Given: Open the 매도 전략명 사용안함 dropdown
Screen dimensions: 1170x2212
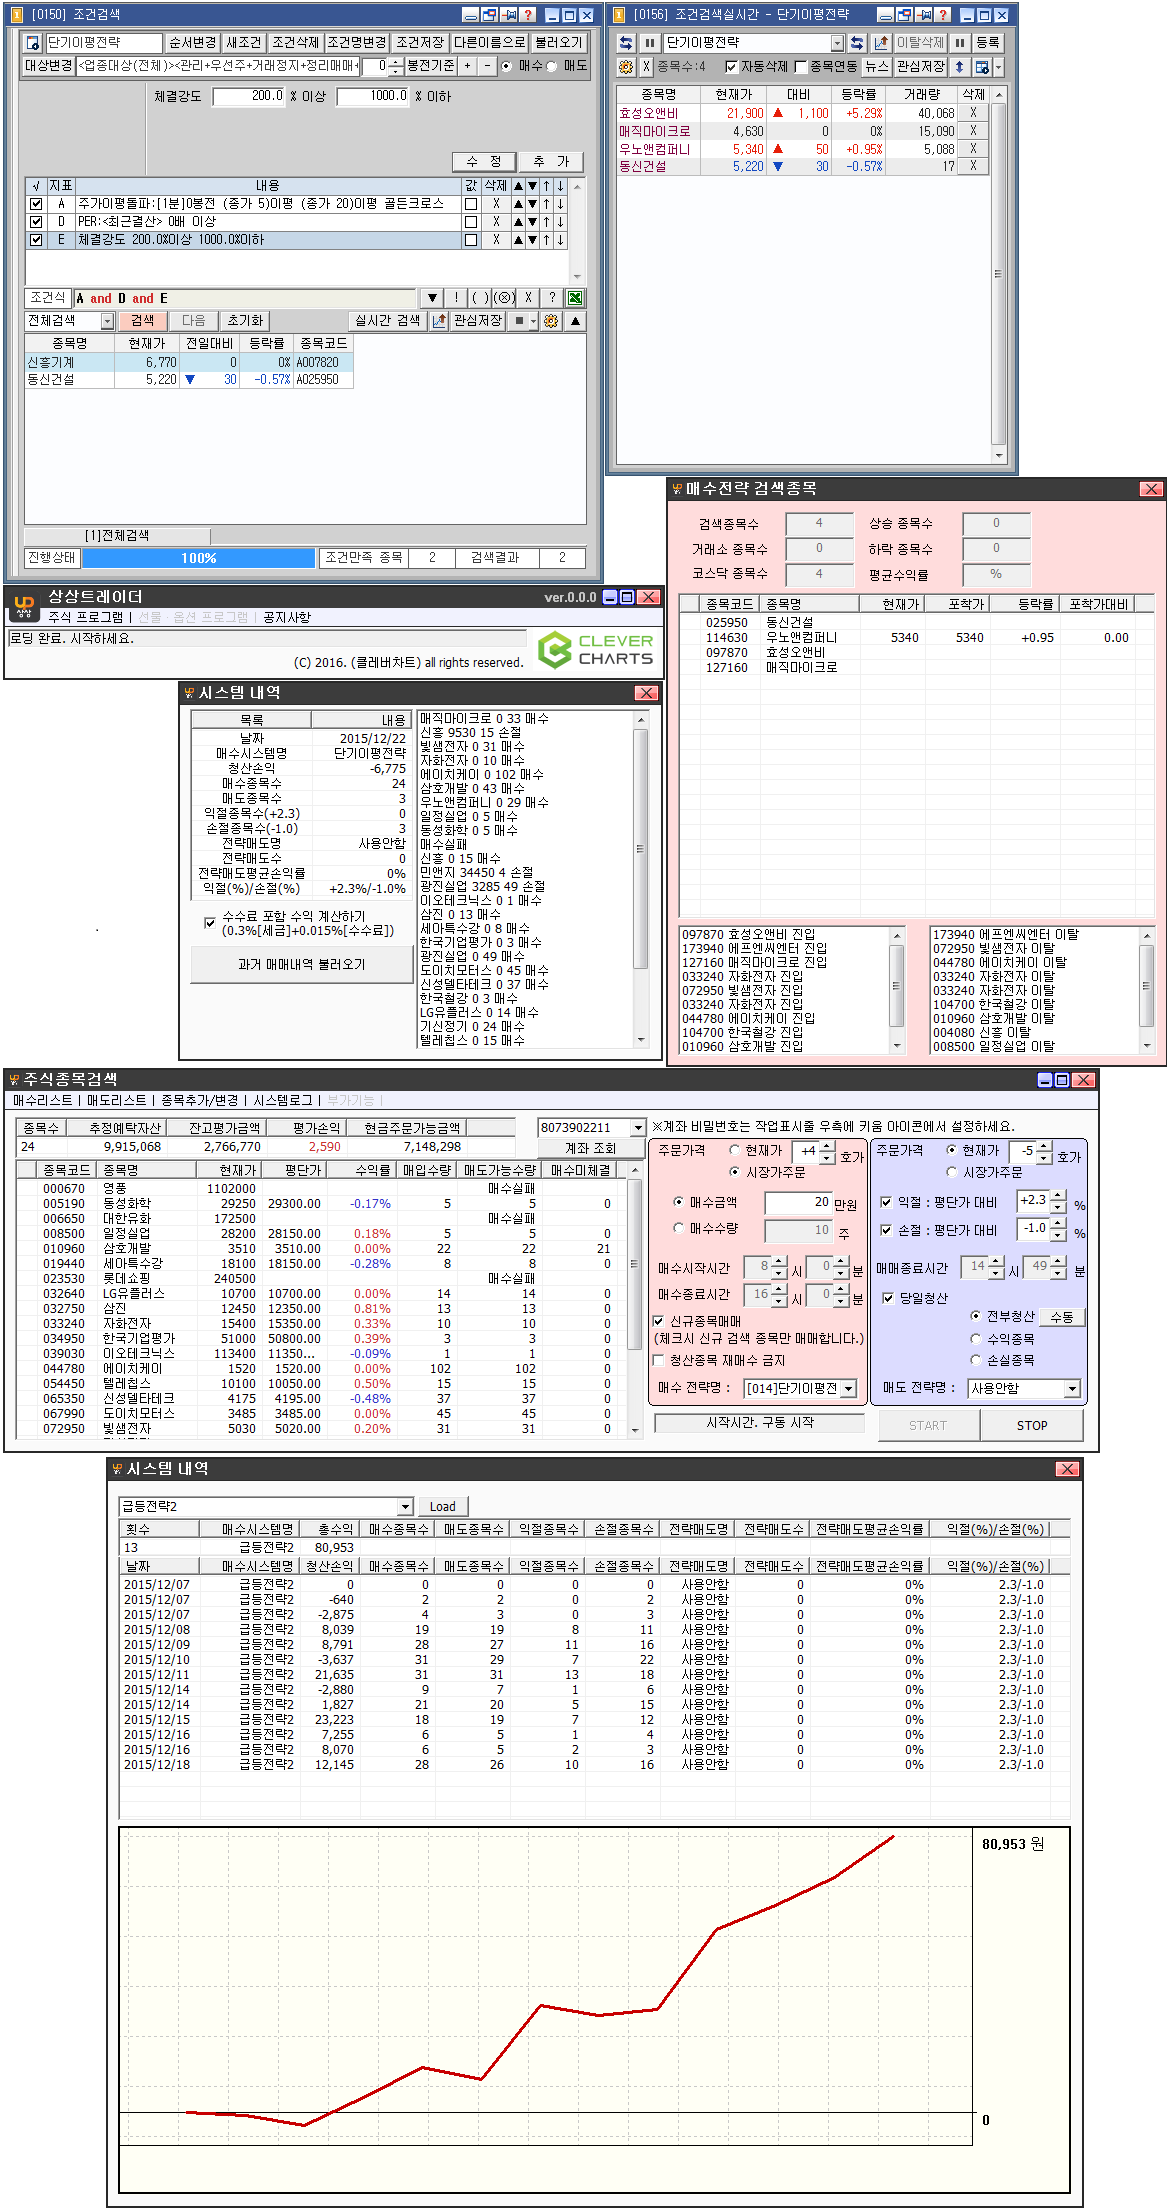Looking at the screenshot, I should click(1072, 1389).
